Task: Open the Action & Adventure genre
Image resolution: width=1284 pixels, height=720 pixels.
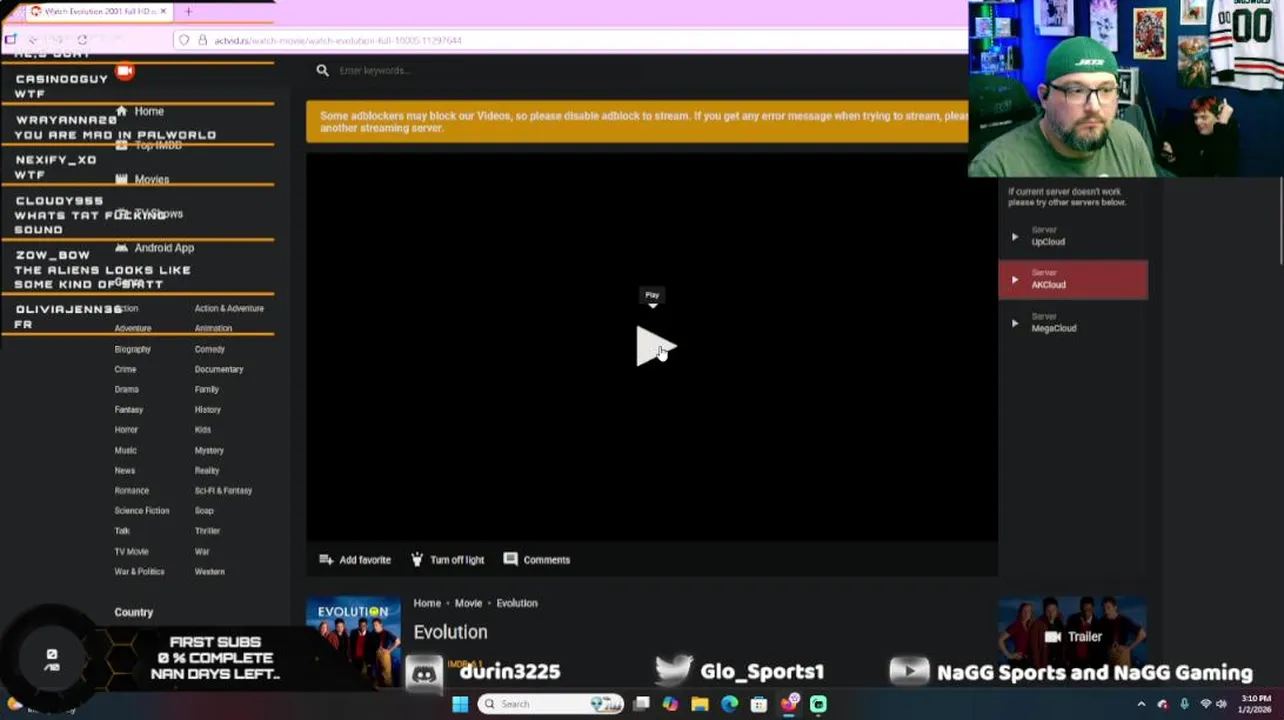Action: pos(229,308)
